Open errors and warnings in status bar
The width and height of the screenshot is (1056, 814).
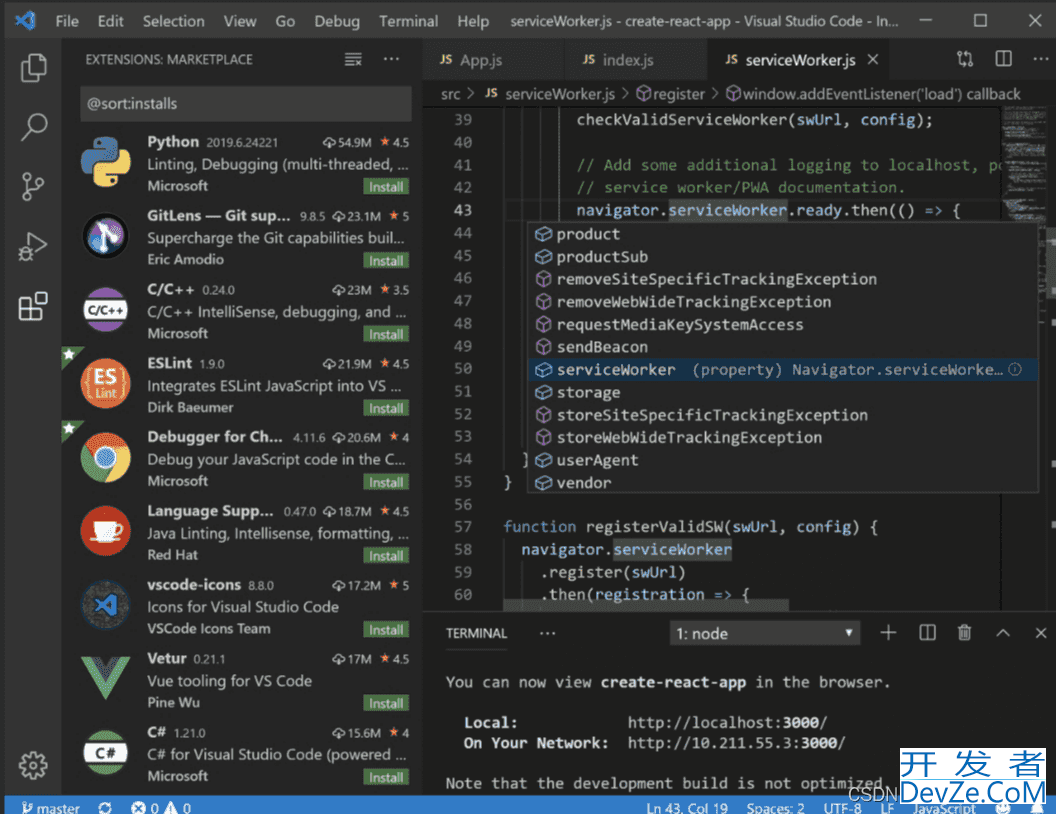(x=161, y=807)
